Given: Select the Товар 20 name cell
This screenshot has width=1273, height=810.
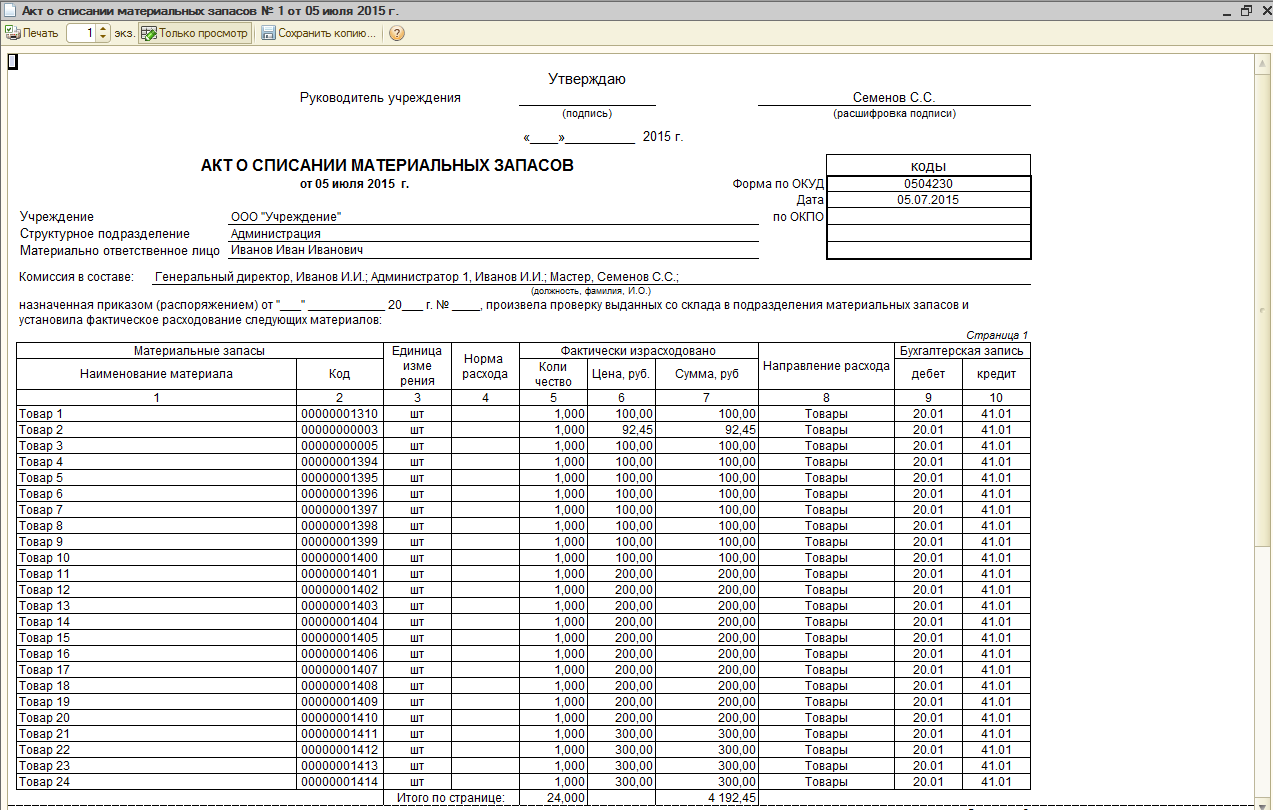Looking at the screenshot, I should (x=157, y=718).
